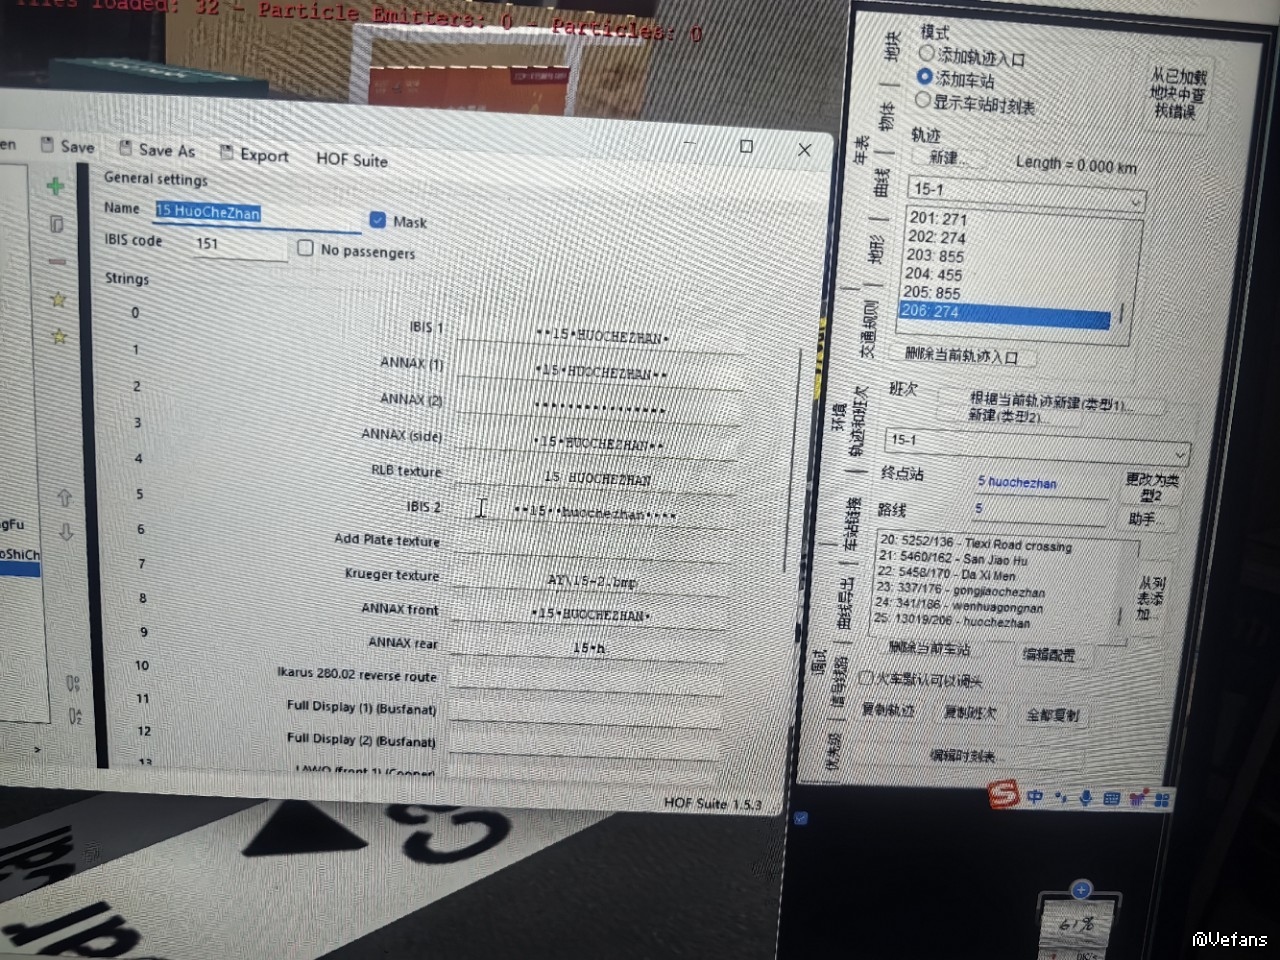This screenshot has width=1280, height=960.
Task: Click the IBIS 1 string field
Action: coord(600,336)
